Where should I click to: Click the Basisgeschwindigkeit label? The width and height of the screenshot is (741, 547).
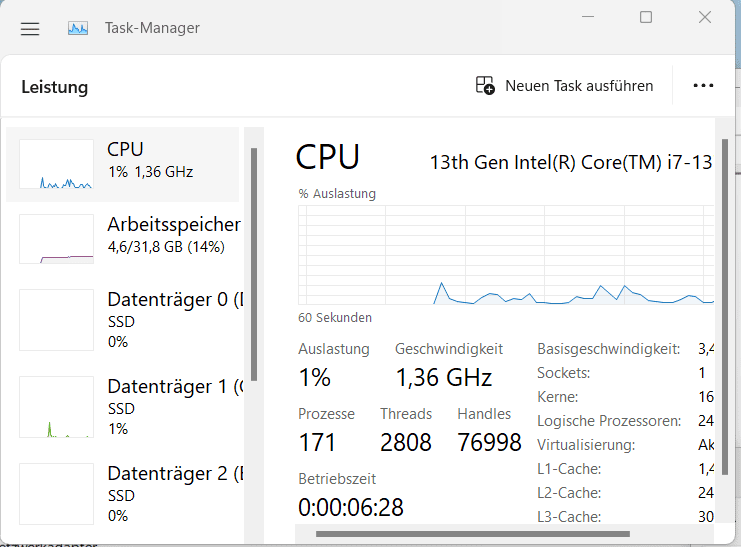609,349
